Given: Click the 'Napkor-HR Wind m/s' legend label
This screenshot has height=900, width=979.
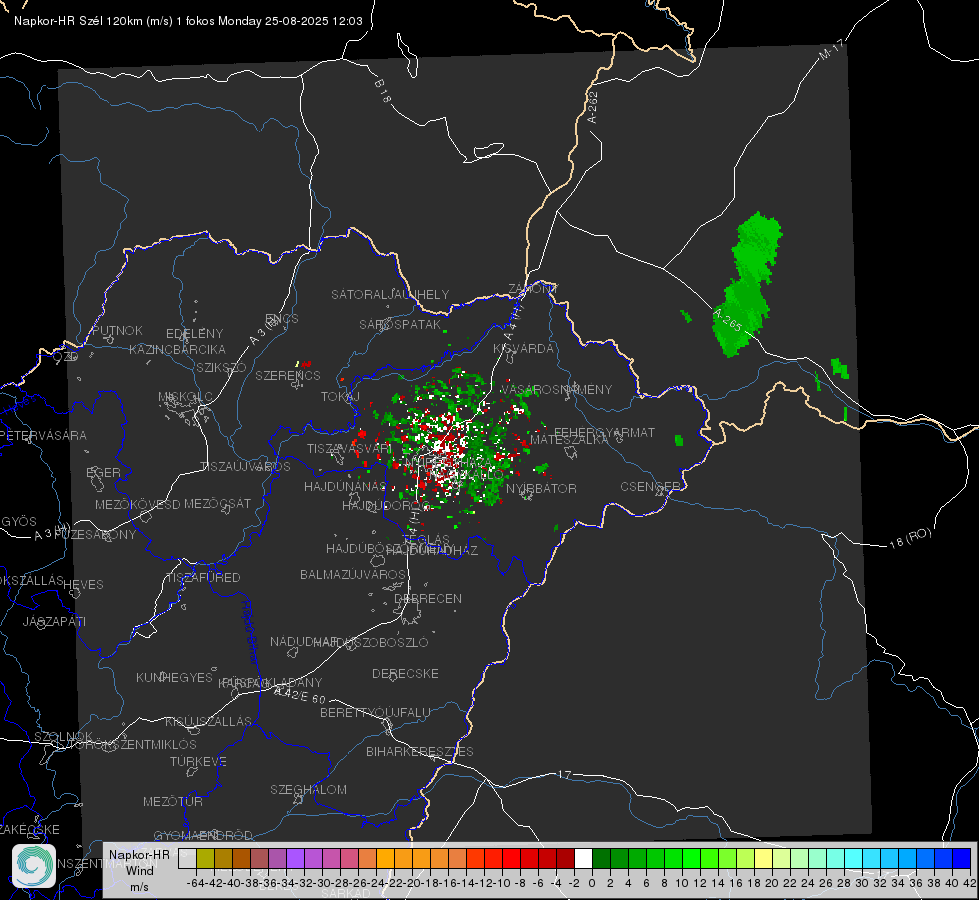Looking at the screenshot, I should coord(139,870).
